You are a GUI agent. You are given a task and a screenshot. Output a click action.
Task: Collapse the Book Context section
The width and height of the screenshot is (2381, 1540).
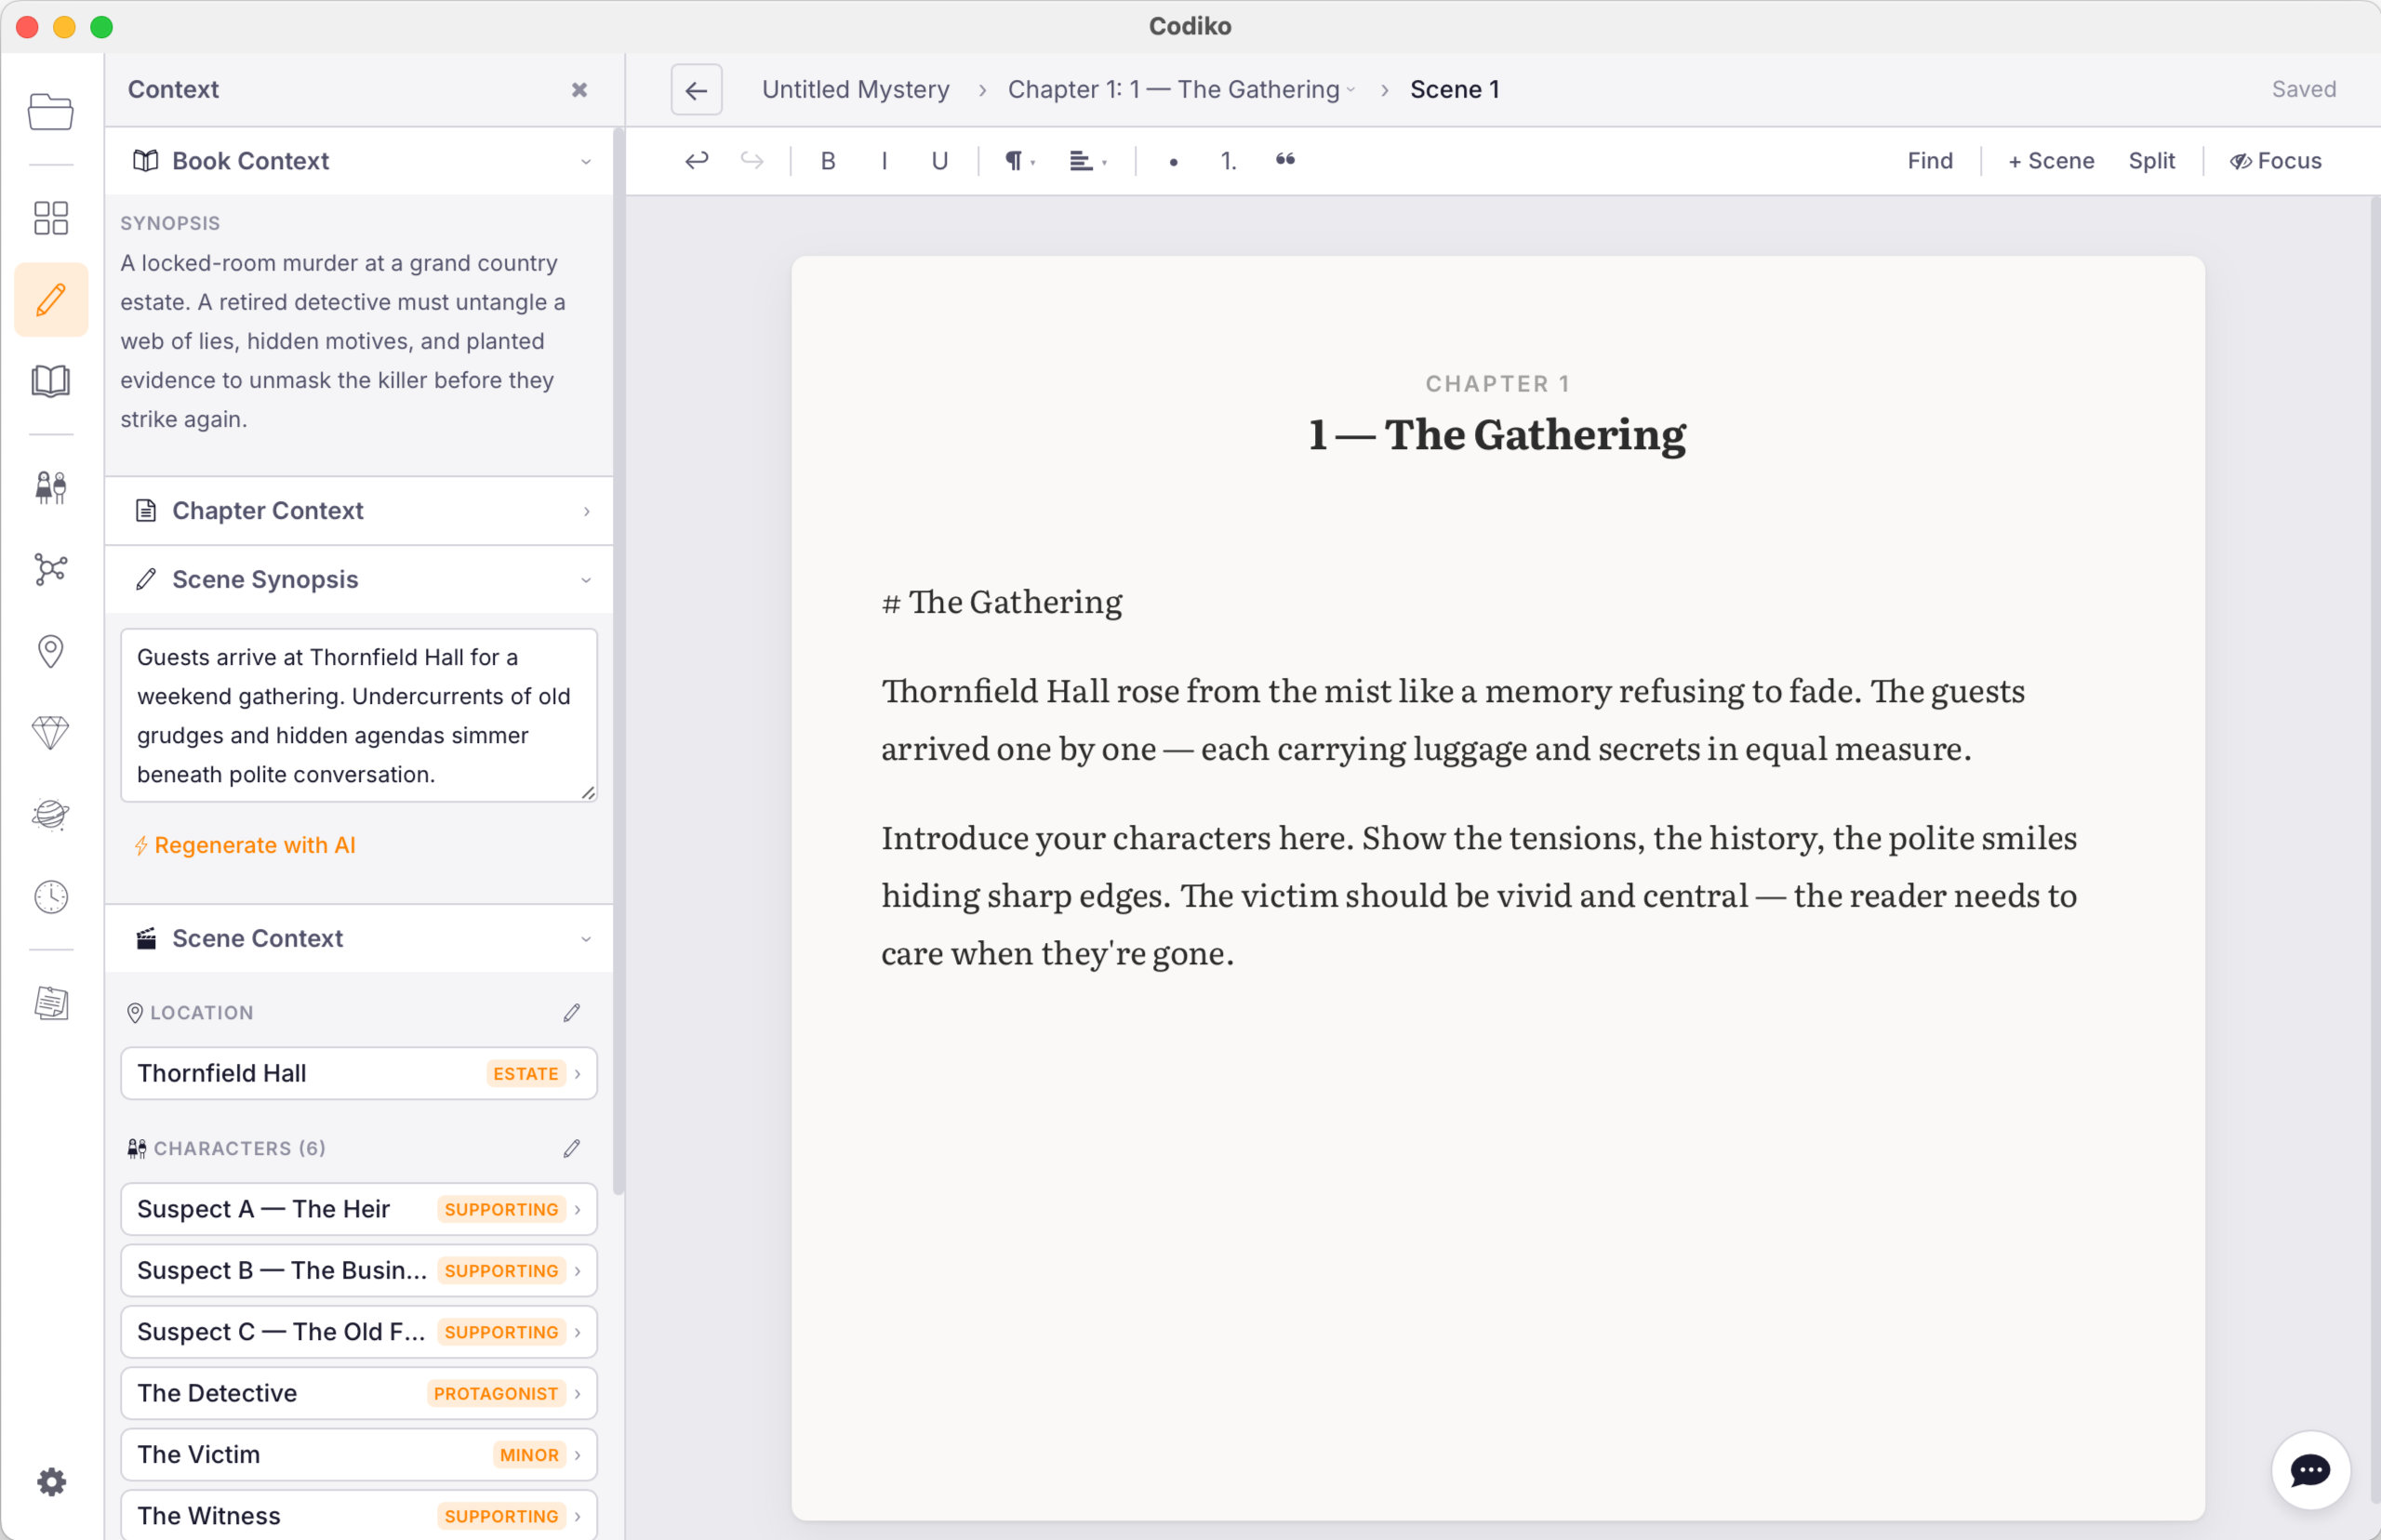tap(358, 161)
